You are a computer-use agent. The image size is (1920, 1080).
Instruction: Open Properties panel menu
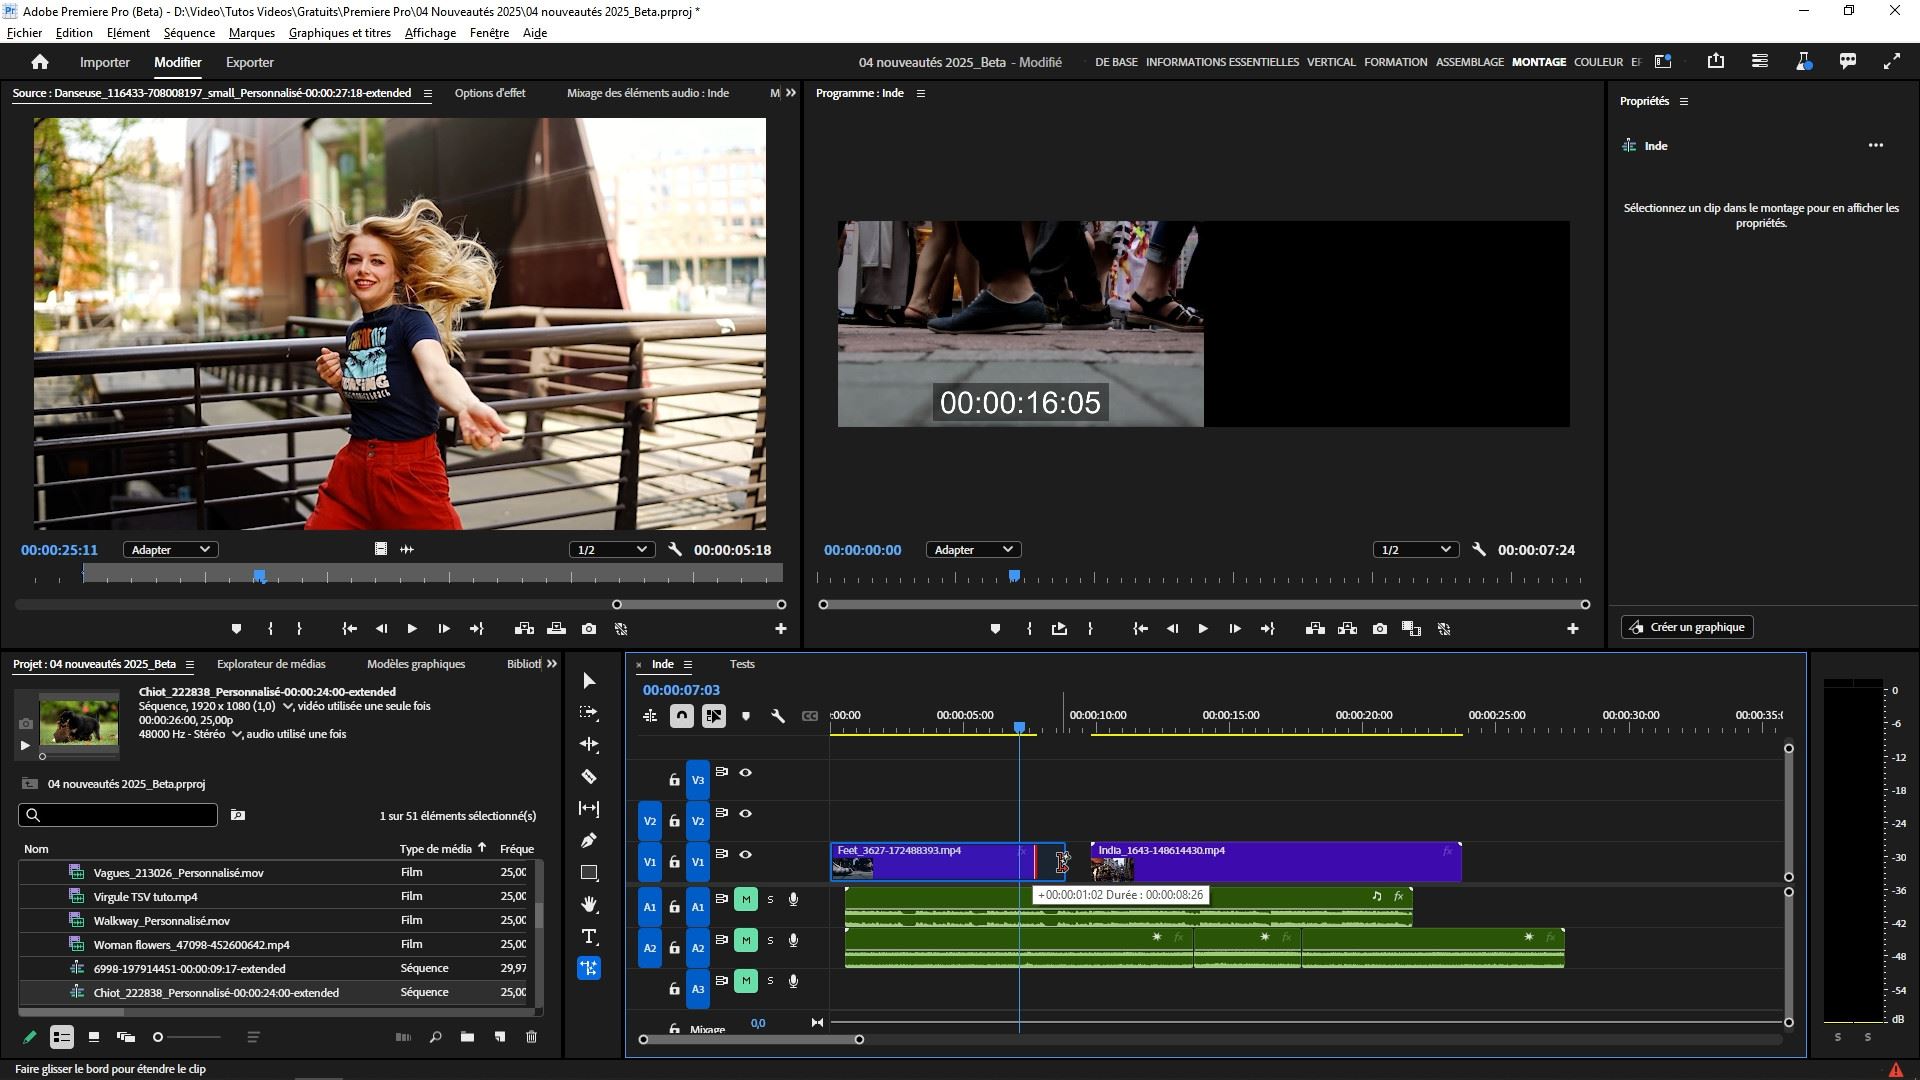click(x=1684, y=101)
